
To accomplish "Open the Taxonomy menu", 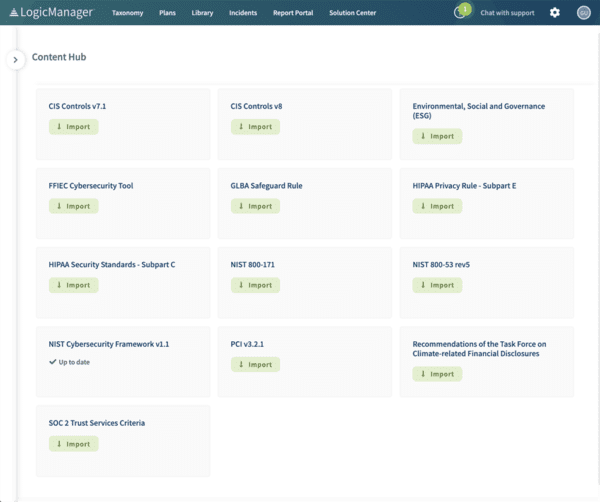I will pos(127,13).
